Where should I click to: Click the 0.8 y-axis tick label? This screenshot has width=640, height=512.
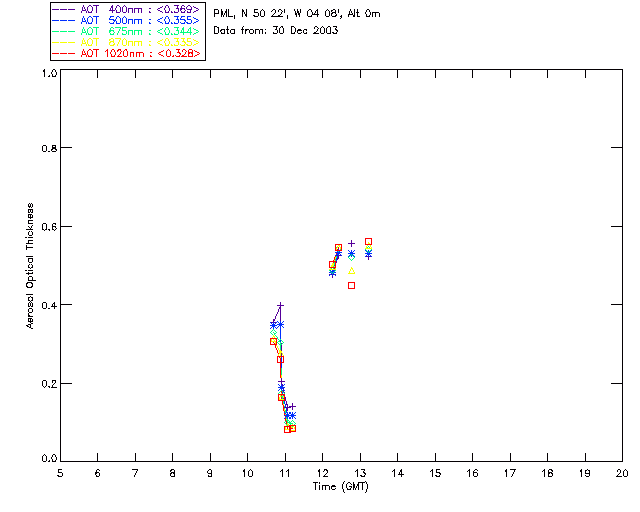[x=49, y=148]
